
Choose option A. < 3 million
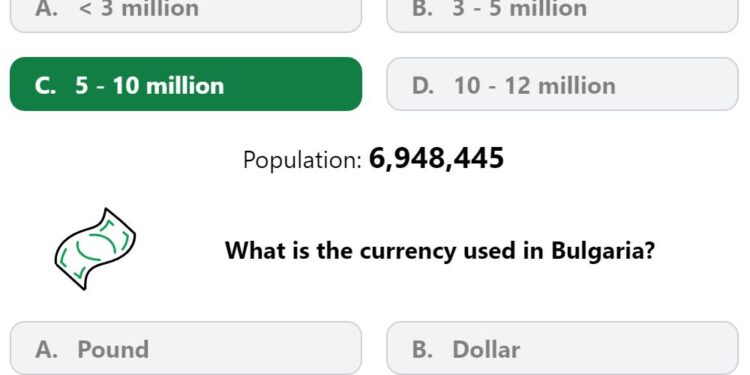tap(186, 14)
